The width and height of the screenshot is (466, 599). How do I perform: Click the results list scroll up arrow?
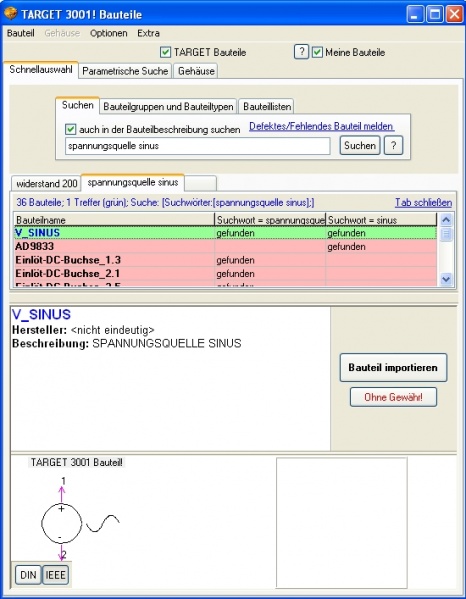tap(446, 220)
